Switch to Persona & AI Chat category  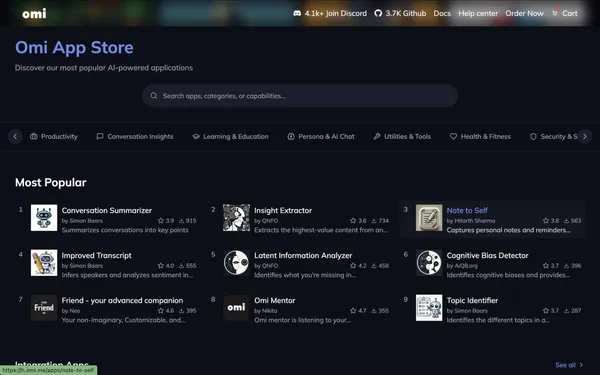321,137
